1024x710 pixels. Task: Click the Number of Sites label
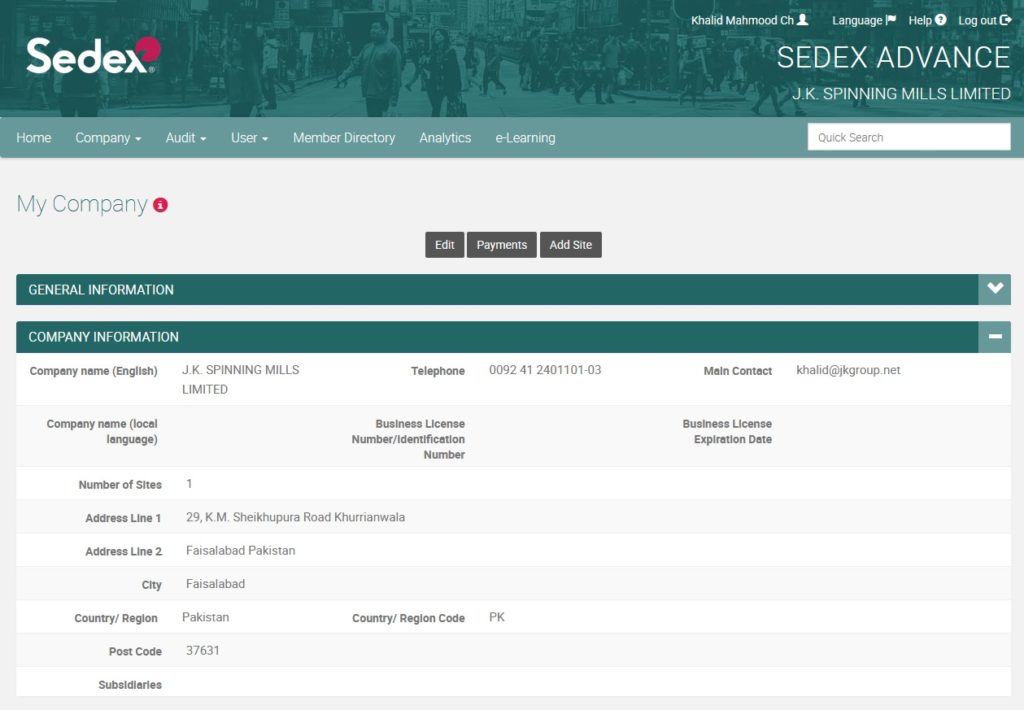coord(120,485)
